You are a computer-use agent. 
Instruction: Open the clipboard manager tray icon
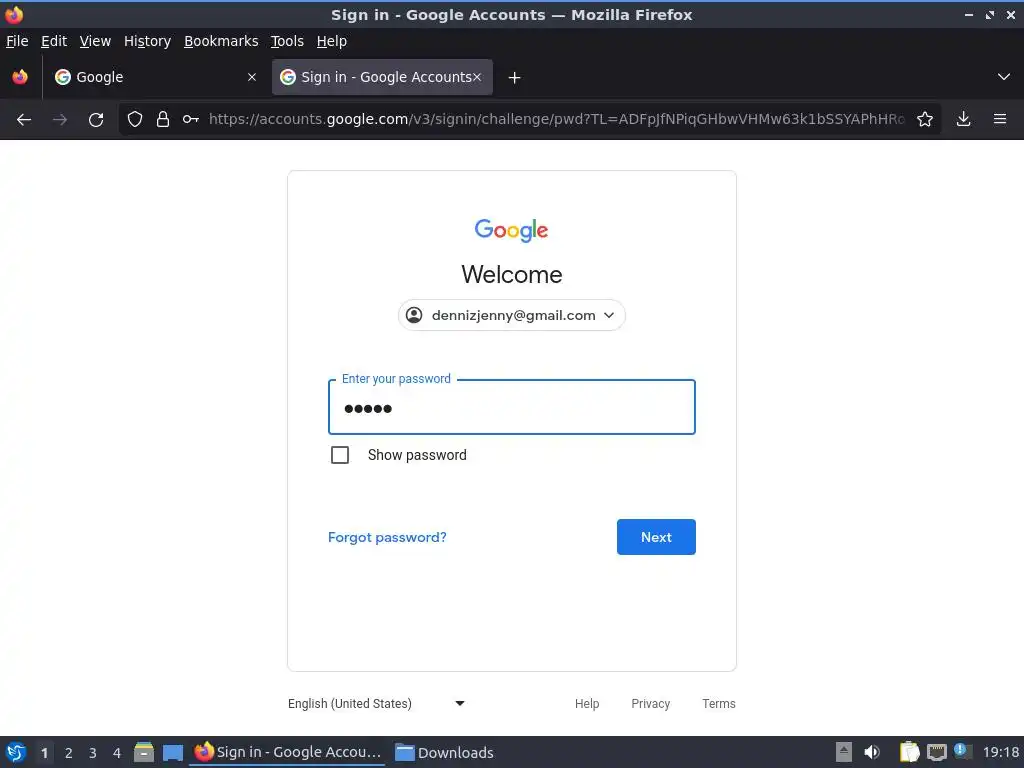pos(908,752)
